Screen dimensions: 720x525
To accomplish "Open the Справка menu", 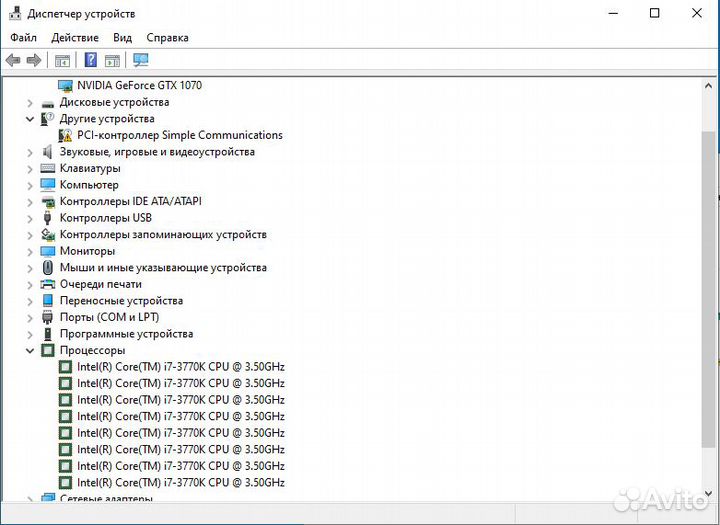I will point(167,37).
